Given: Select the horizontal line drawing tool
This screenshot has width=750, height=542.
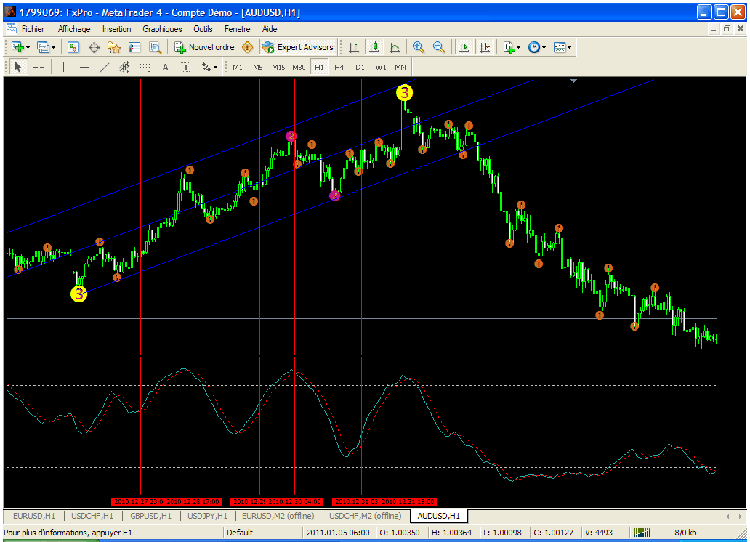Looking at the screenshot, I should [x=84, y=67].
